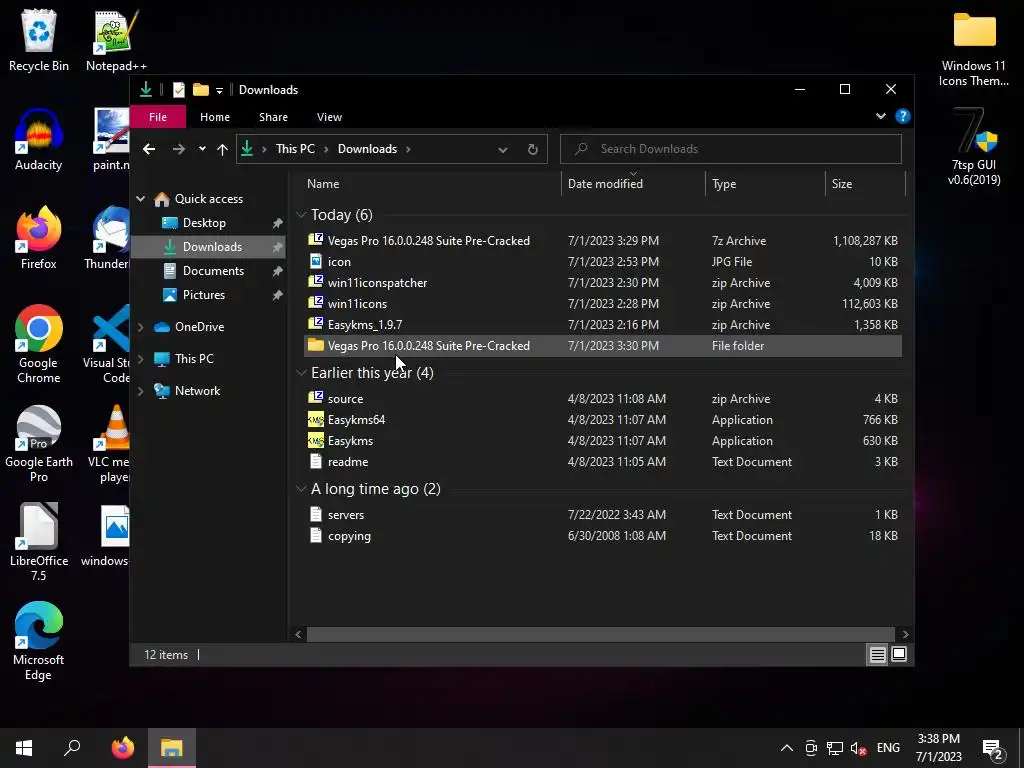
Task: Open the File menu tab
Action: click(158, 117)
